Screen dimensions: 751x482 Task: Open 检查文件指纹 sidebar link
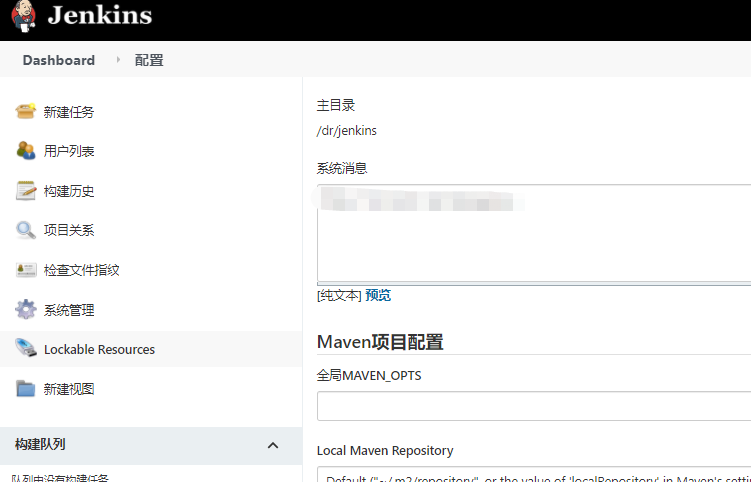(x=81, y=270)
